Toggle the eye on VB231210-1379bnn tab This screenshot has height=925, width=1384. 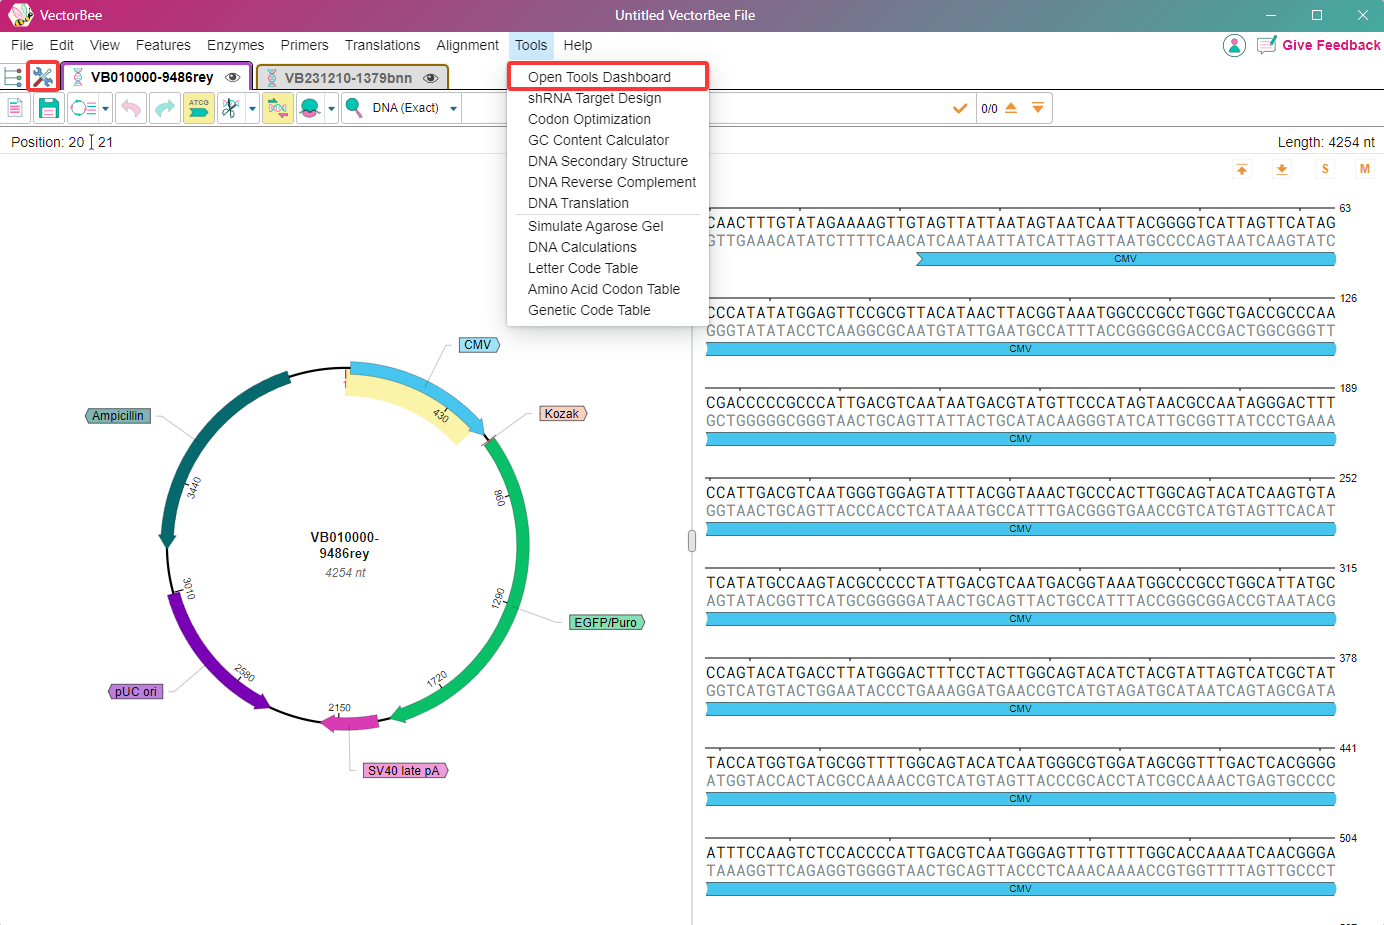(x=431, y=78)
